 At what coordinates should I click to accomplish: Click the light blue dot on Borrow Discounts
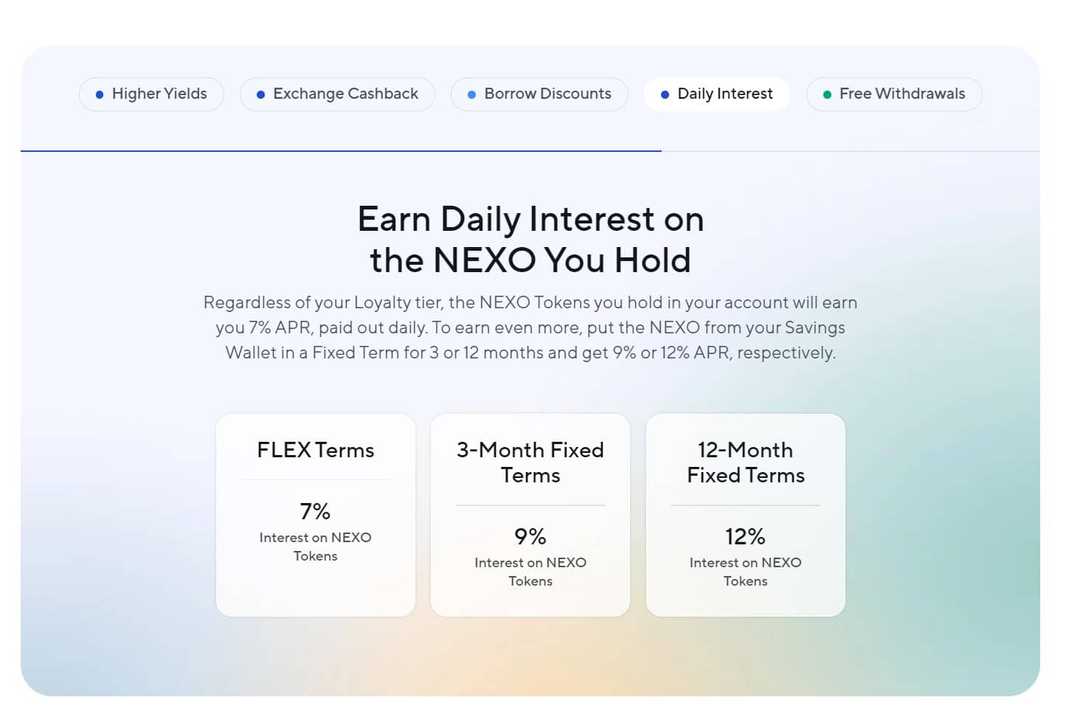[x=470, y=94]
